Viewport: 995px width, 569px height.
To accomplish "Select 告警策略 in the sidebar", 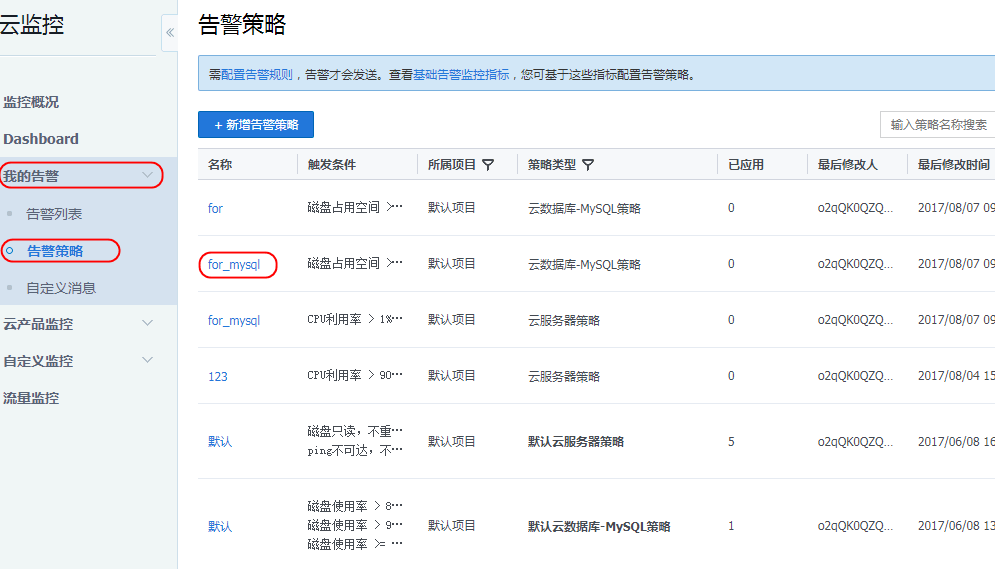I will coord(55,251).
